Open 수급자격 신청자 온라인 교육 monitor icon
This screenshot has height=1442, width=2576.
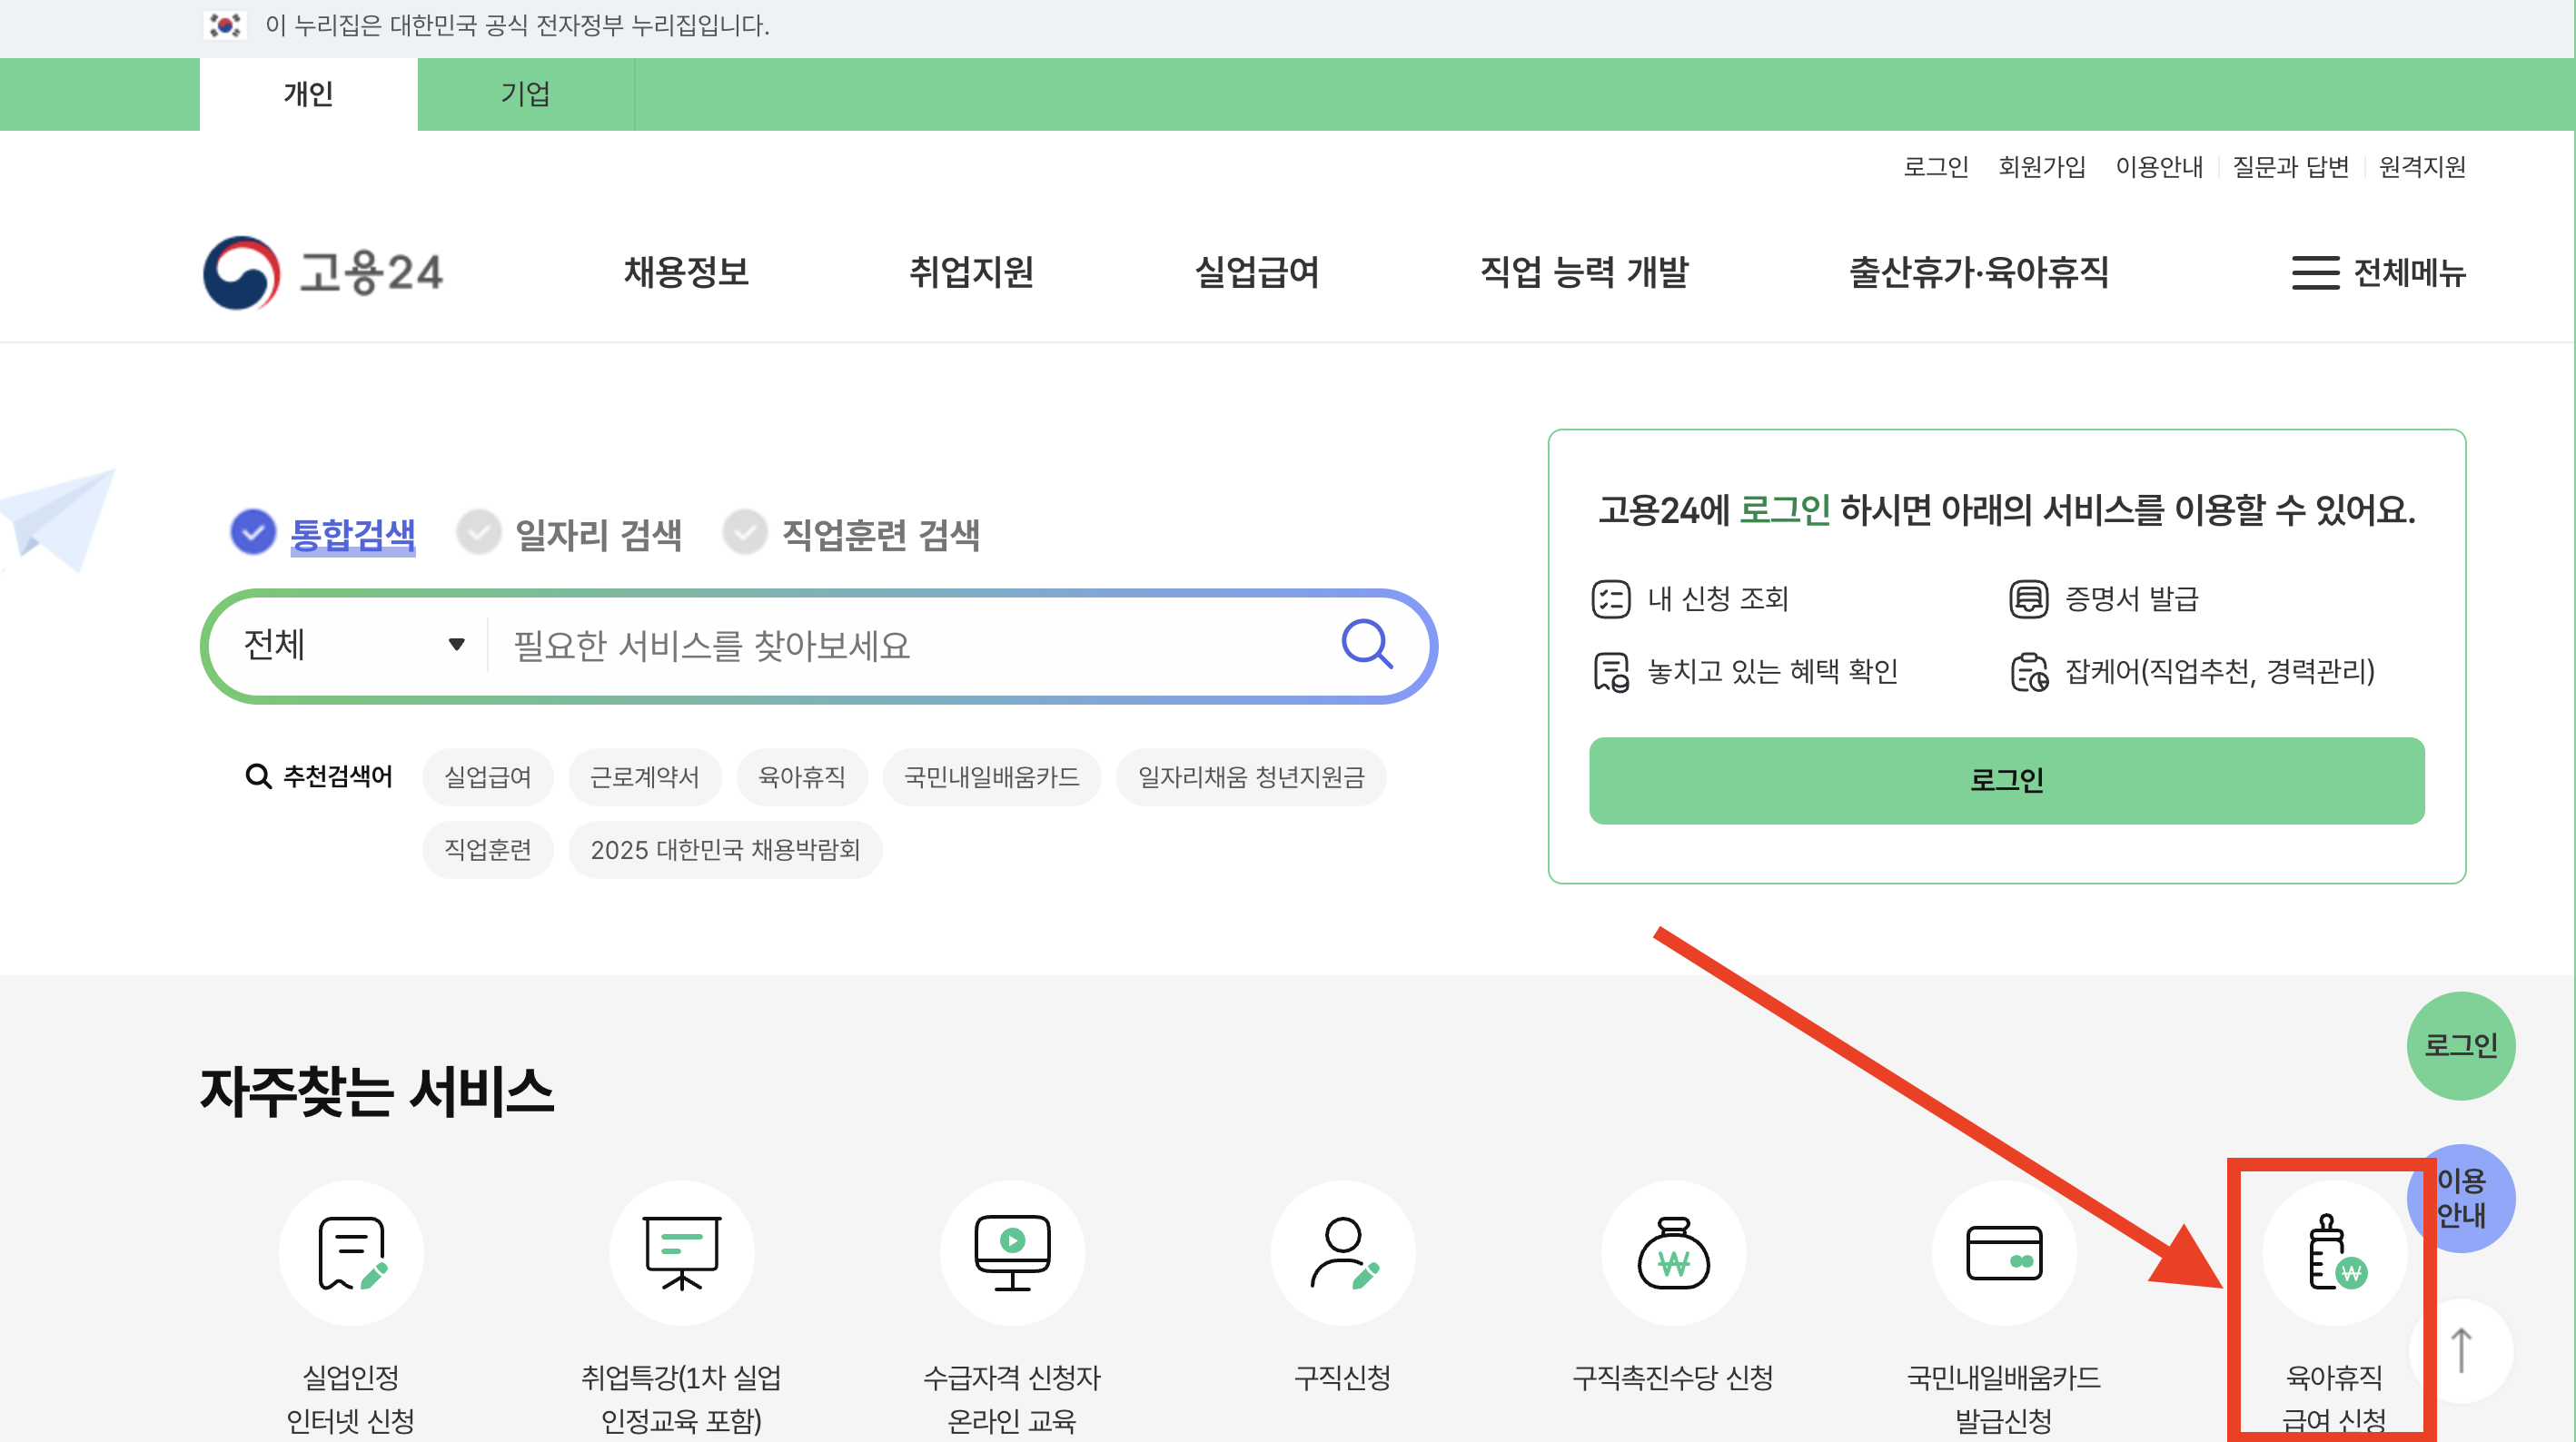coord(1013,1252)
